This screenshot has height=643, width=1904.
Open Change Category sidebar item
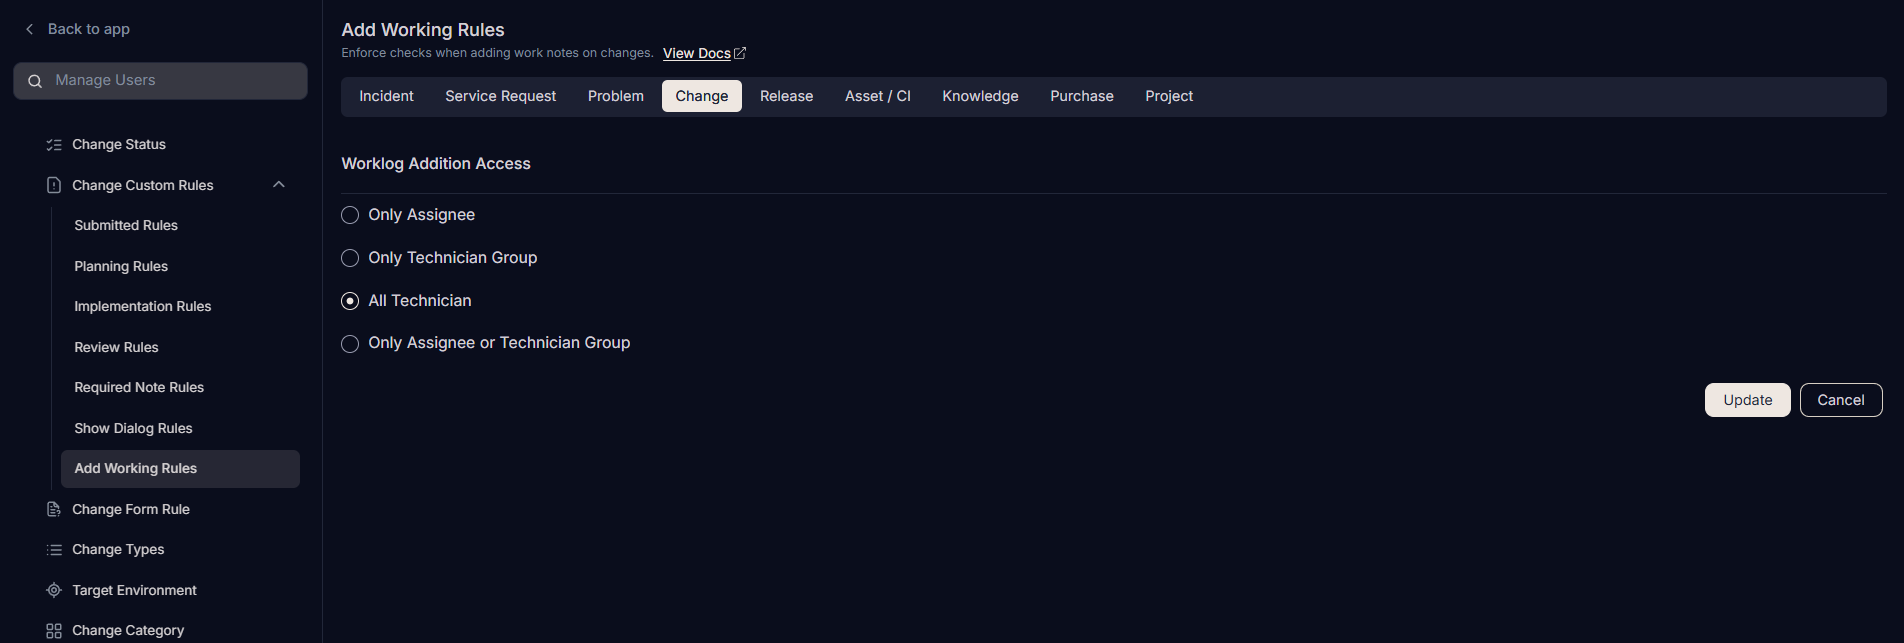(128, 631)
